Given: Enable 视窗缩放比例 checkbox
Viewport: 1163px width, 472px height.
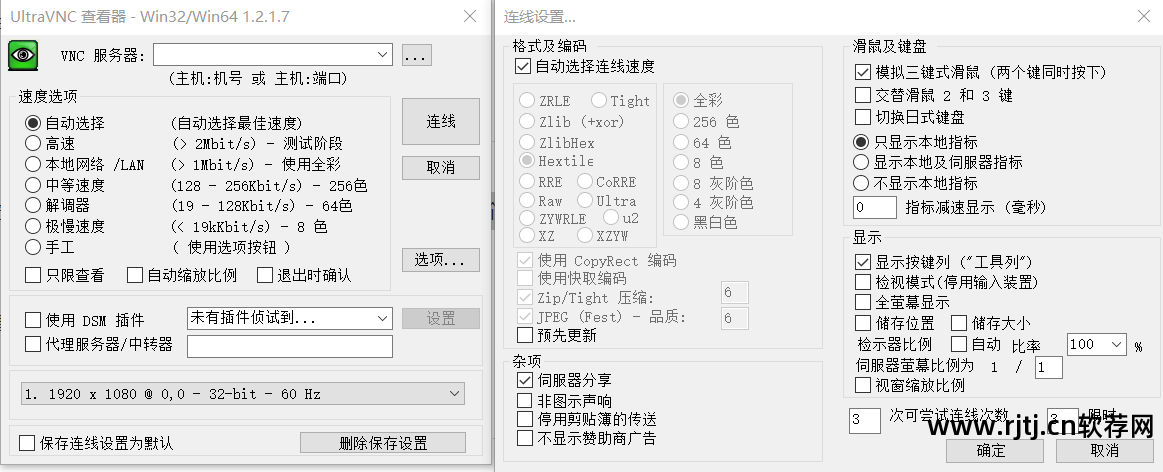Looking at the screenshot, I should coord(863,385).
